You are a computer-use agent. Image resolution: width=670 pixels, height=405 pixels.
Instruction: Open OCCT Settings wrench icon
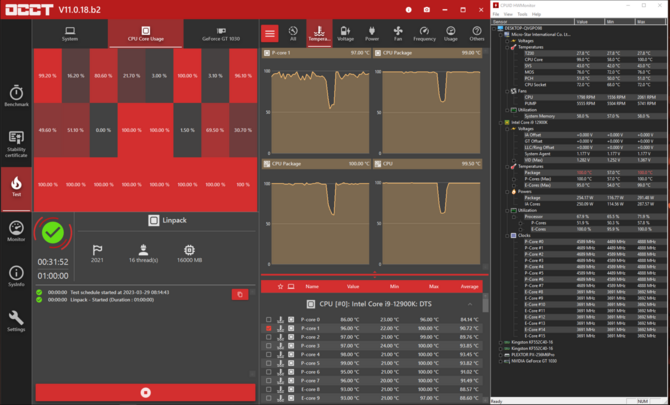pos(16,321)
